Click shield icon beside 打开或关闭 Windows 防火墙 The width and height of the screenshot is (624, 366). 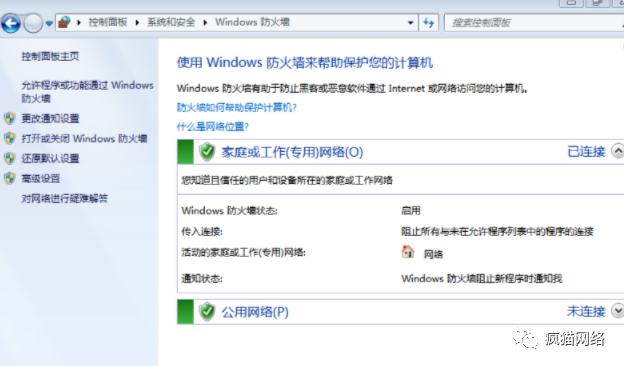pos(10,138)
